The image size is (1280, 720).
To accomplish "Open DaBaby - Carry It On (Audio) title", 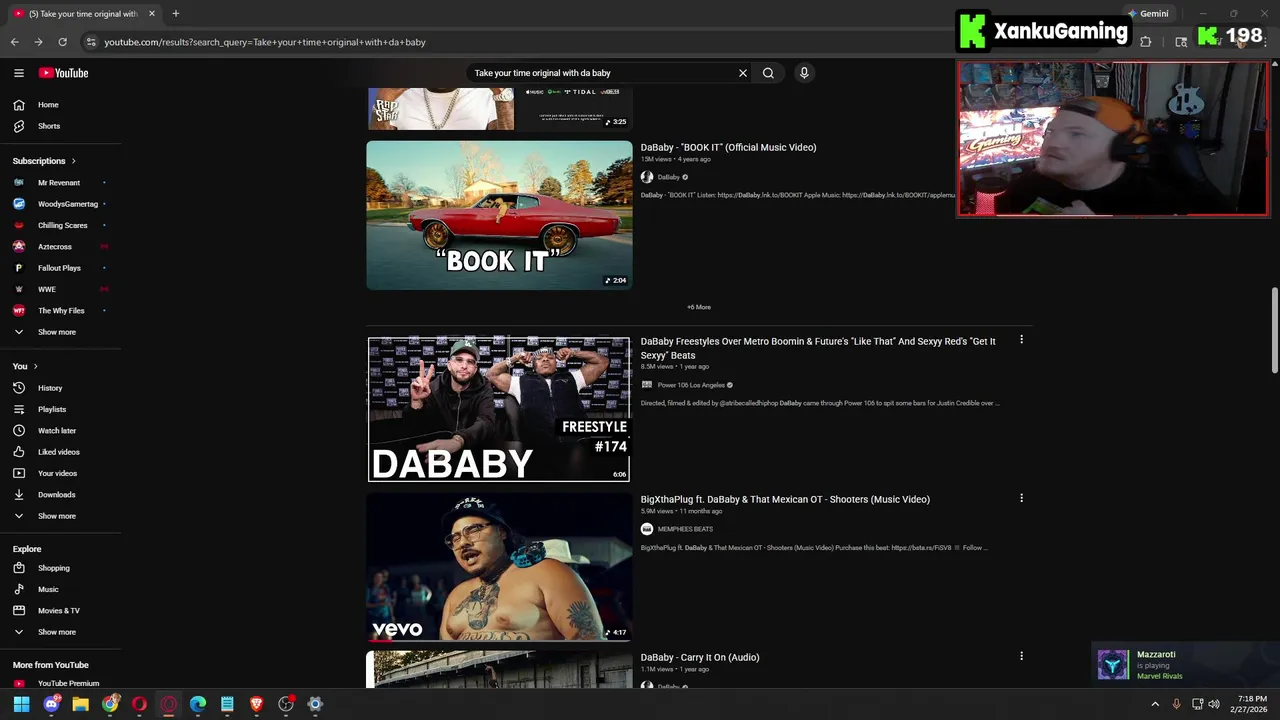I will pyautogui.click(x=700, y=657).
